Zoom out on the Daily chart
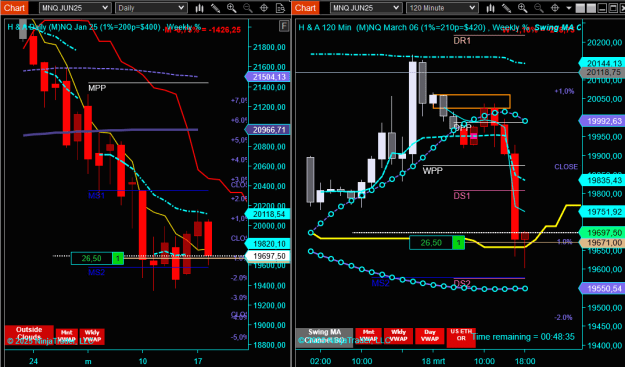Image resolution: width=625 pixels, height=367 pixels. [x=248, y=8]
